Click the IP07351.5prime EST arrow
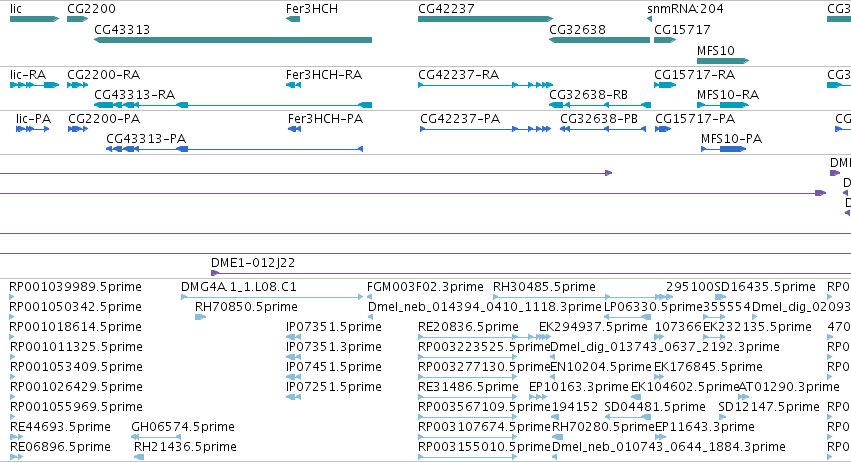The image size is (851, 462). 294,337
